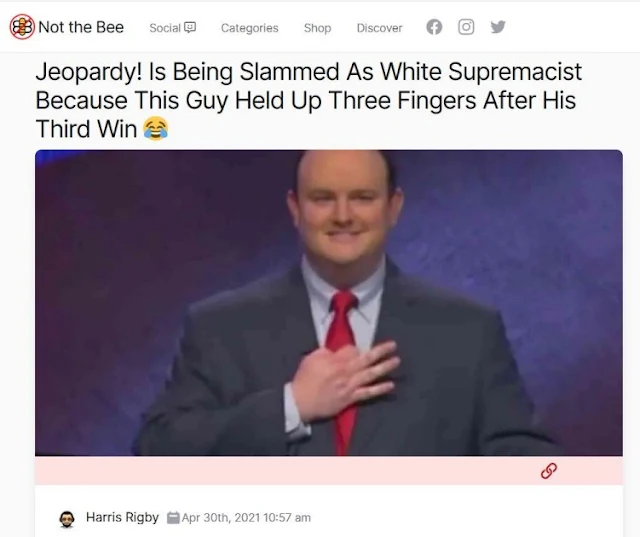
Task: Open the Instagram profile icon
Action: 466,27
